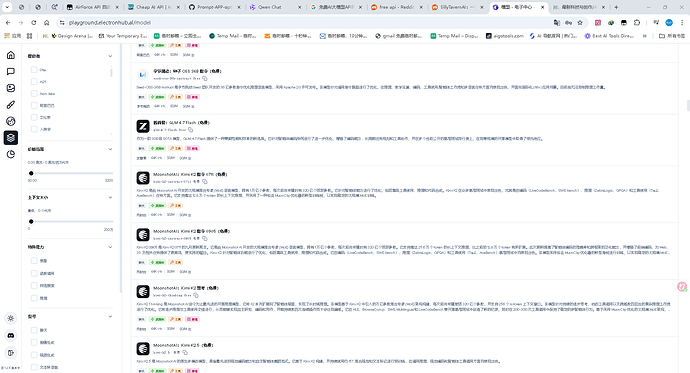Toggle the sun light-mode theme icon

[x=11, y=318]
